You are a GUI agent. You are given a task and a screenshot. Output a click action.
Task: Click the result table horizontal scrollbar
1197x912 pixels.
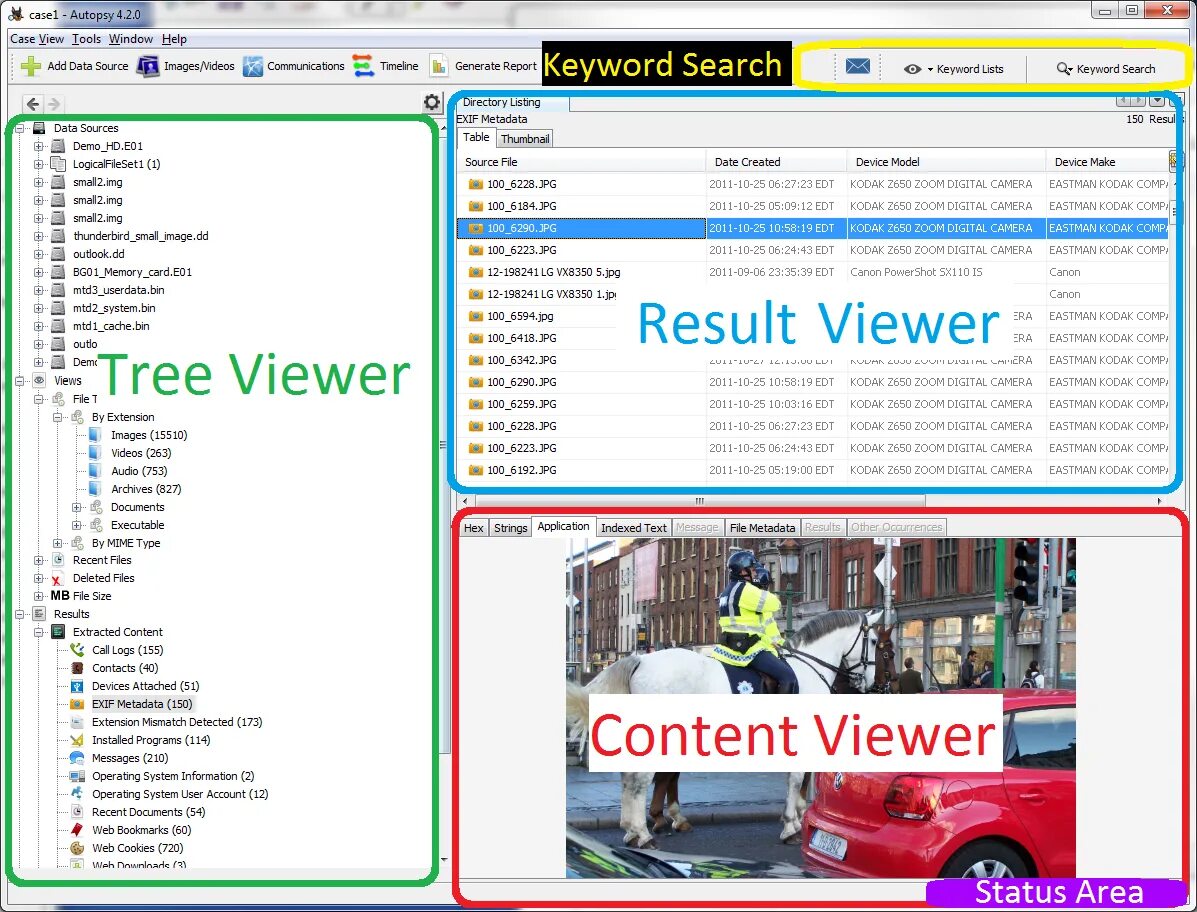click(x=699, y=501)
